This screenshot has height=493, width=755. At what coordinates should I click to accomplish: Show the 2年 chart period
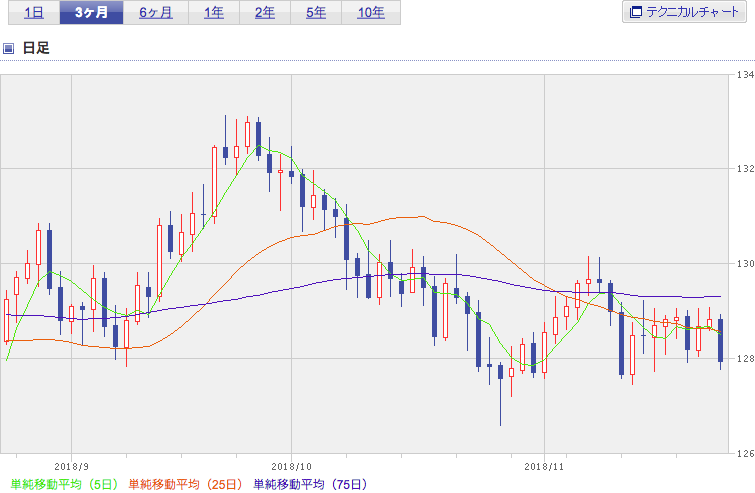(x=265, y=13)
